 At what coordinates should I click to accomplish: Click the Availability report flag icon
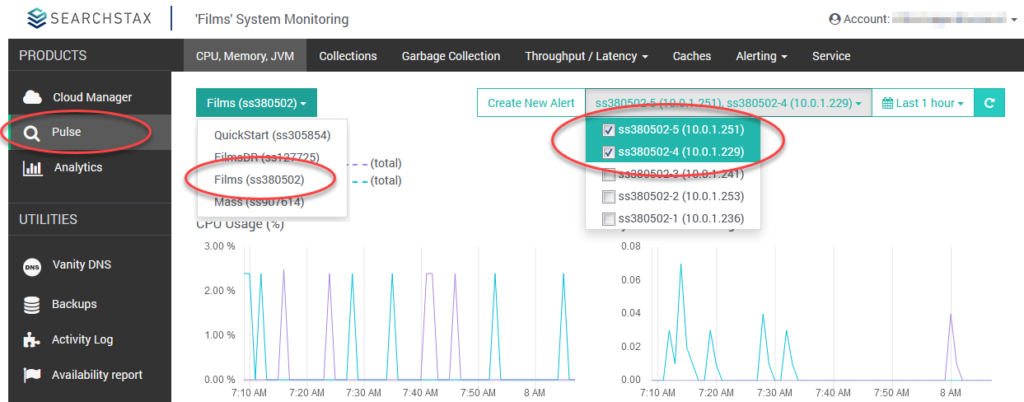tap(32, 375)
